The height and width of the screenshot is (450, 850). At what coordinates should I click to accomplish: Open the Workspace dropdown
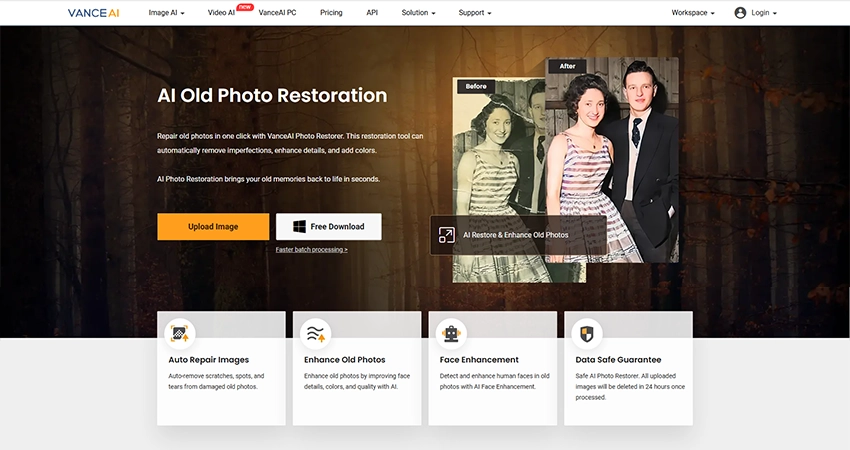pos(693,12)
